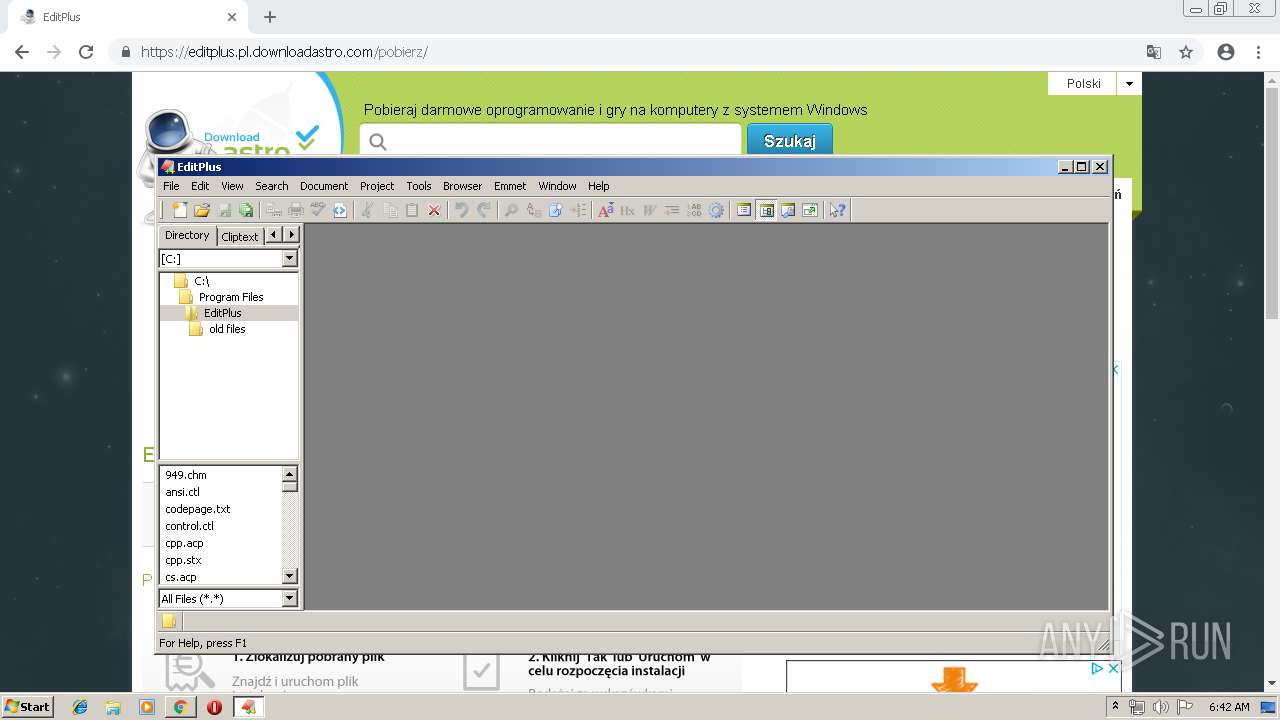Click file list scrollbar up arrow
Screen dimensions: 1280x720
[x=290, y=475]
